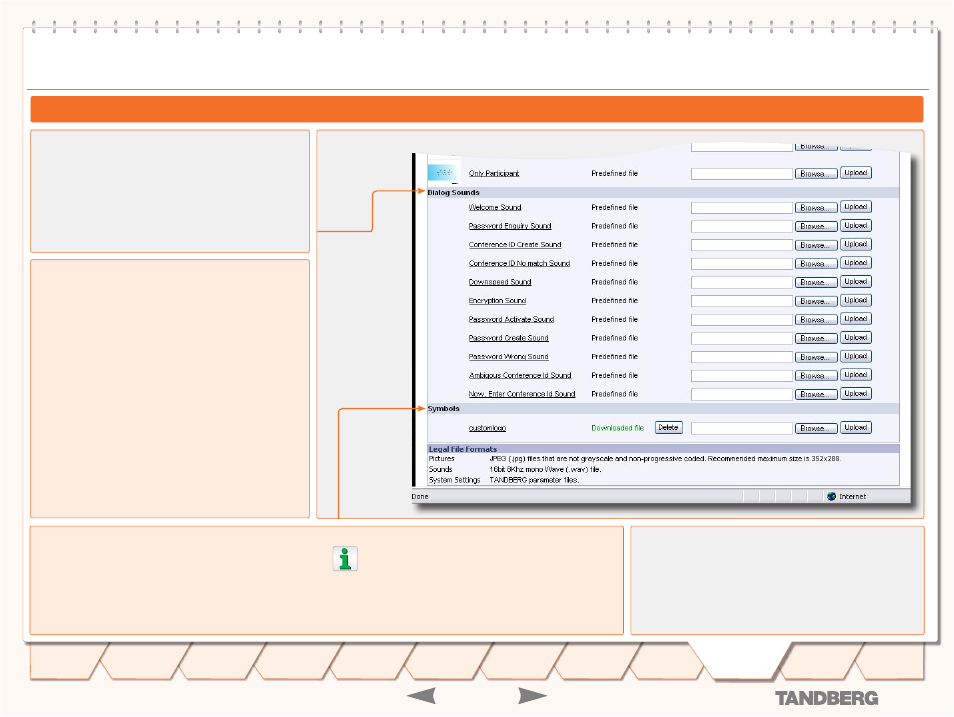Select the white active bottom tab
This screenshot has width=954, height=717.
tap(739, 664)
